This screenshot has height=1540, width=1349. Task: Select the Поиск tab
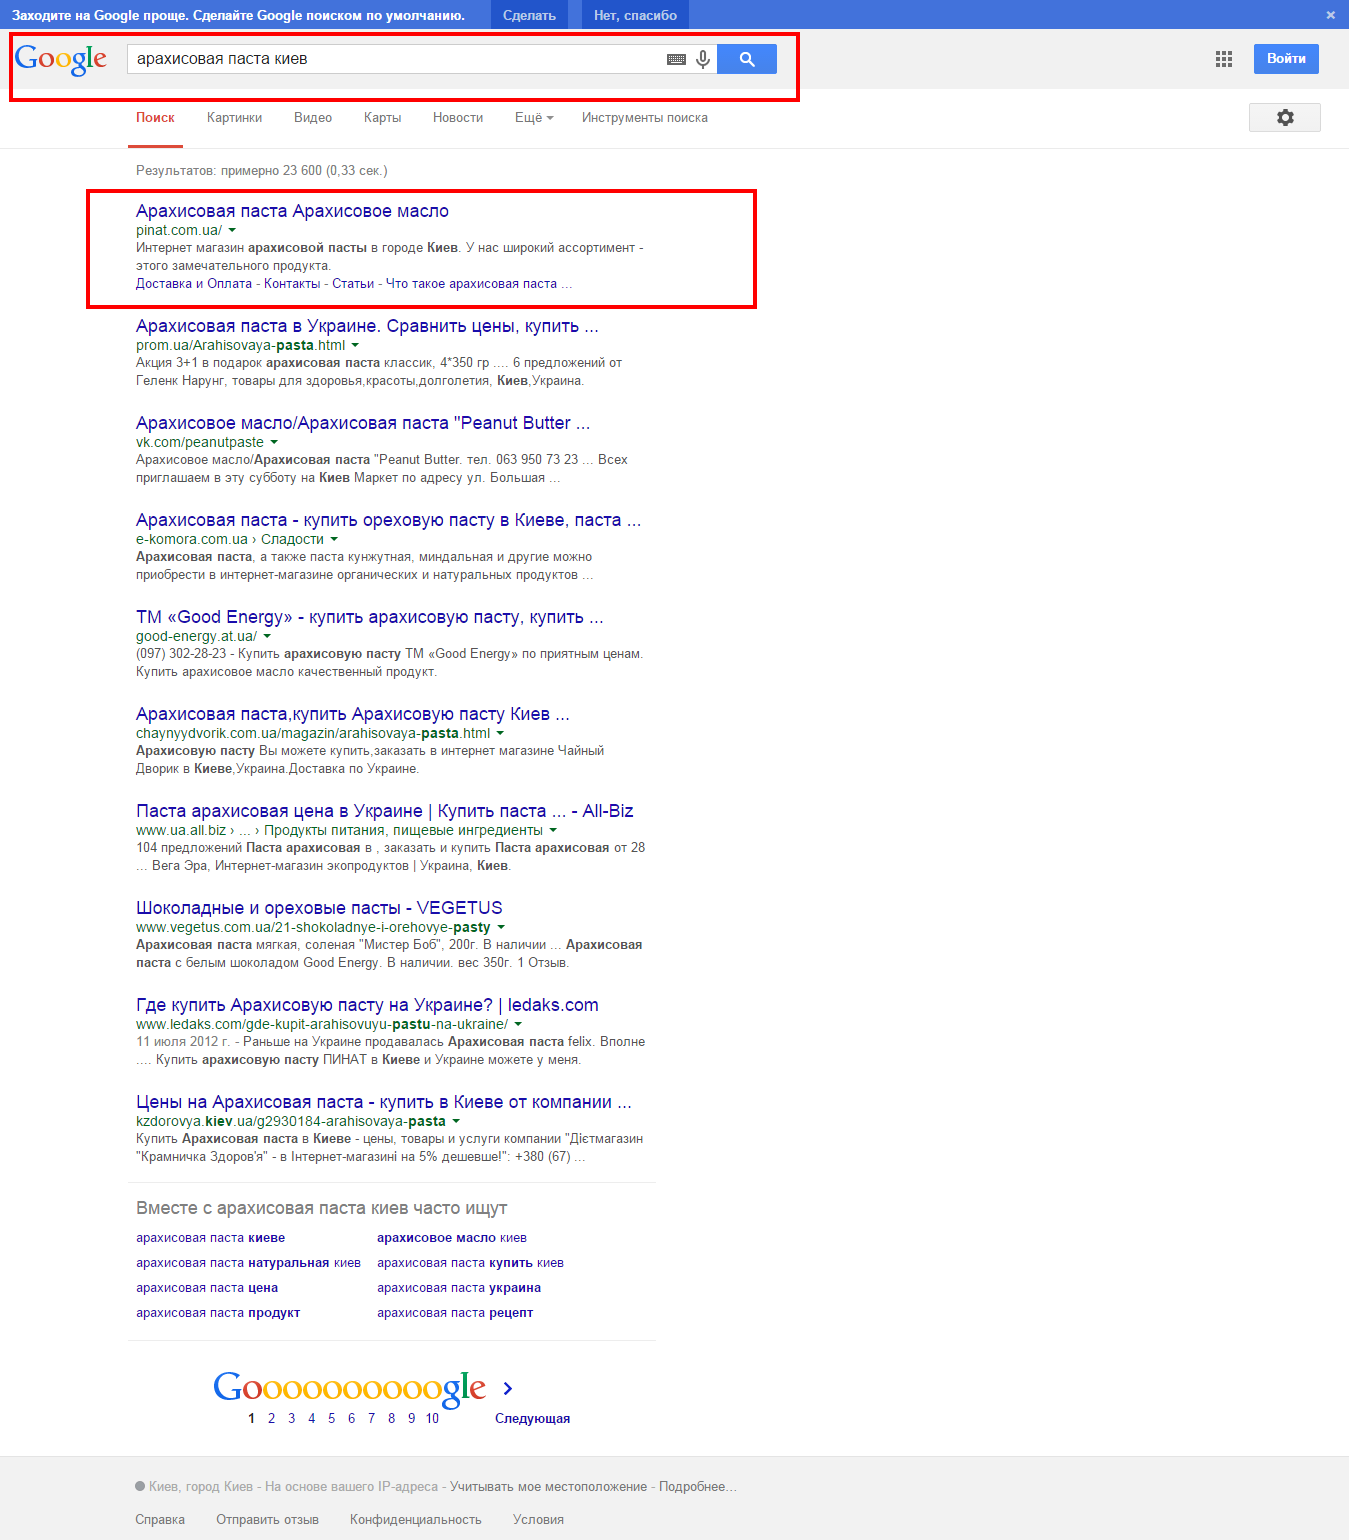(155, 118)
